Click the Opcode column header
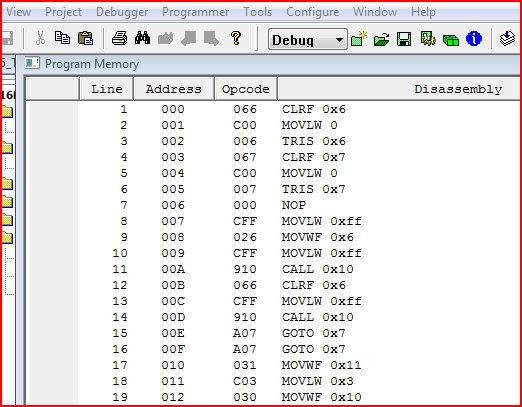The height and width of the screenshot is (407, 522). (246, 89)
